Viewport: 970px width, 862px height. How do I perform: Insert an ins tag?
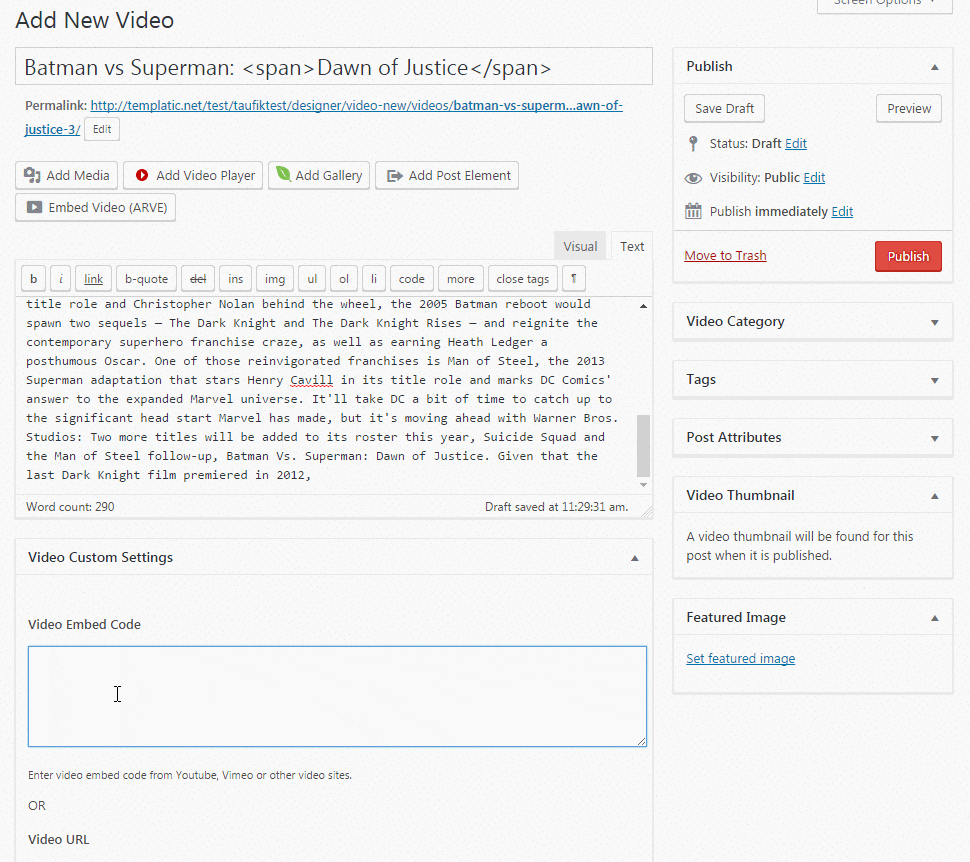tap(236, 278)
